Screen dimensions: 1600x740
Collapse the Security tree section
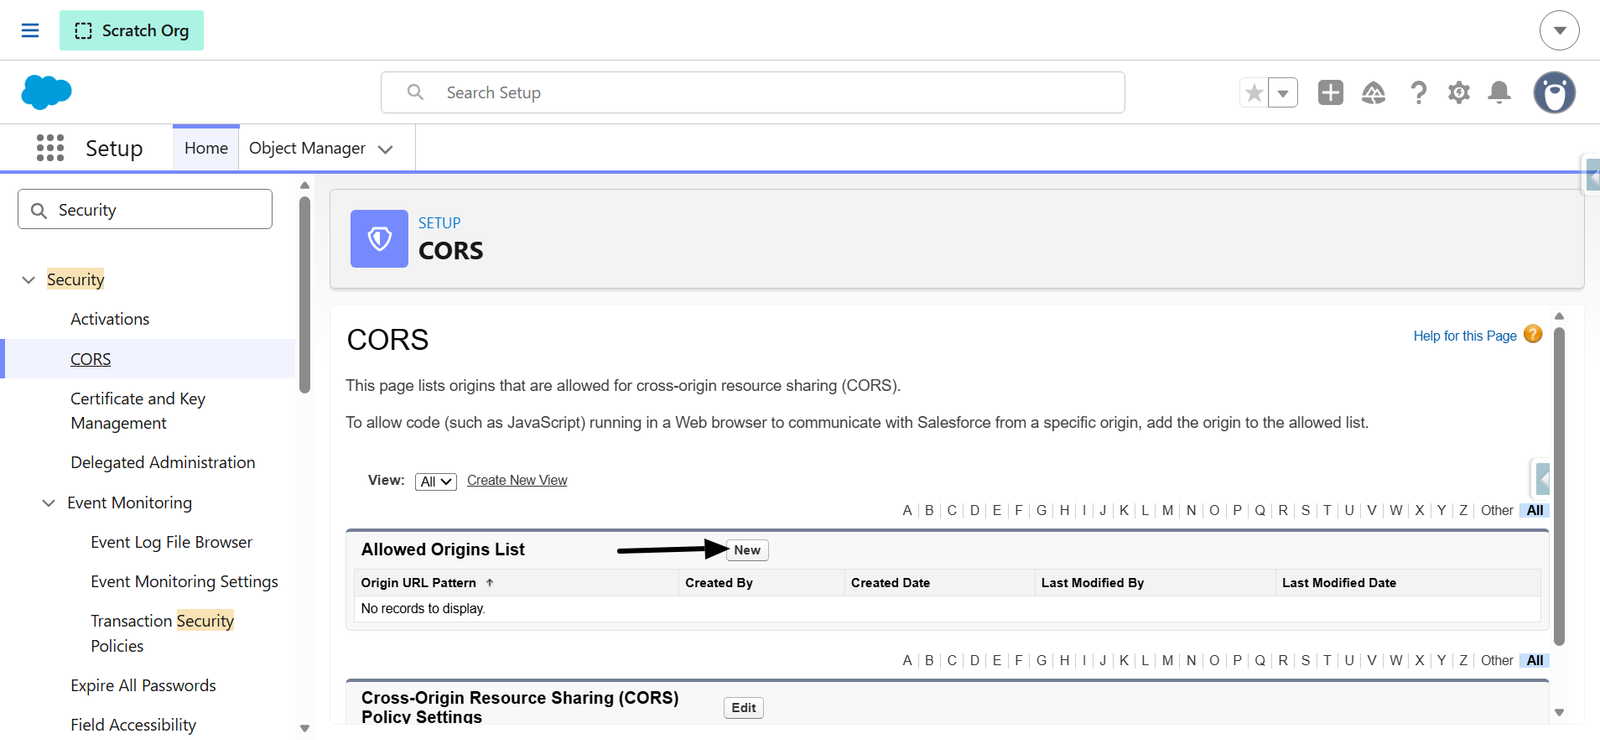click(x=28, y=280)
